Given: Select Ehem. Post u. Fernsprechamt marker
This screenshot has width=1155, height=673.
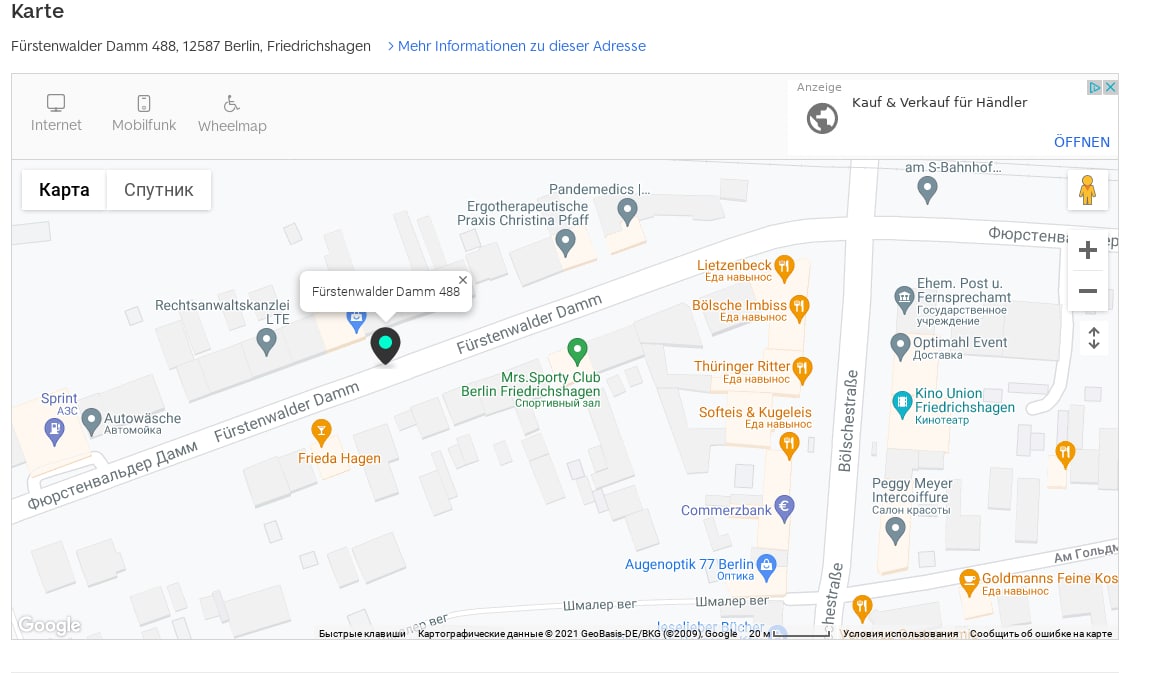Looking at the screenshot, I should point(904,300).
